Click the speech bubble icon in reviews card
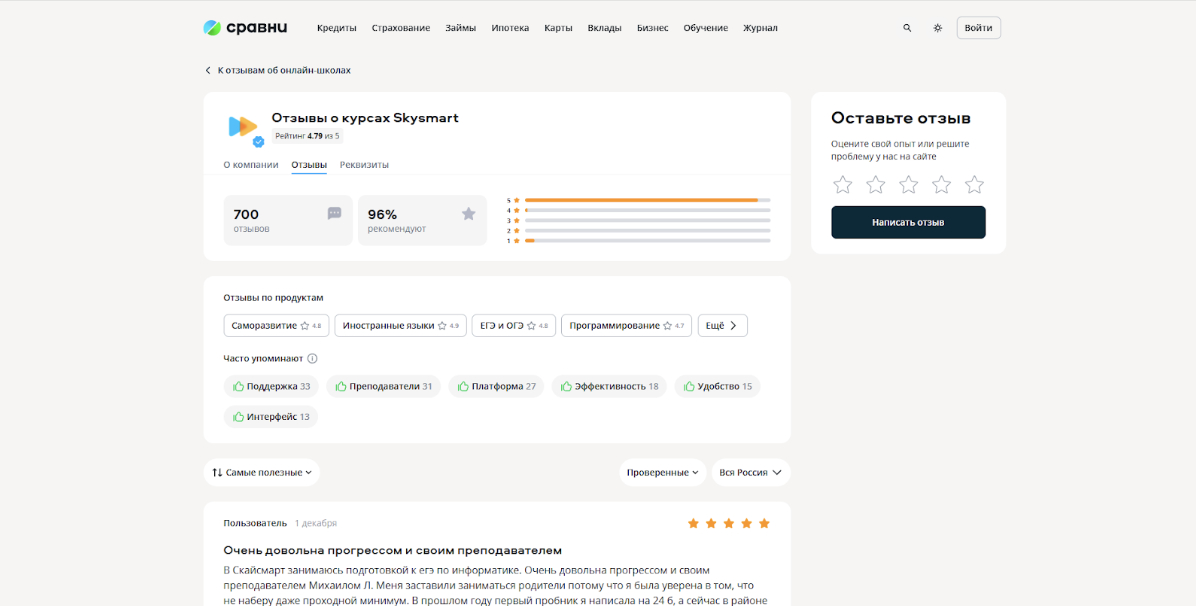 point(334,213)
